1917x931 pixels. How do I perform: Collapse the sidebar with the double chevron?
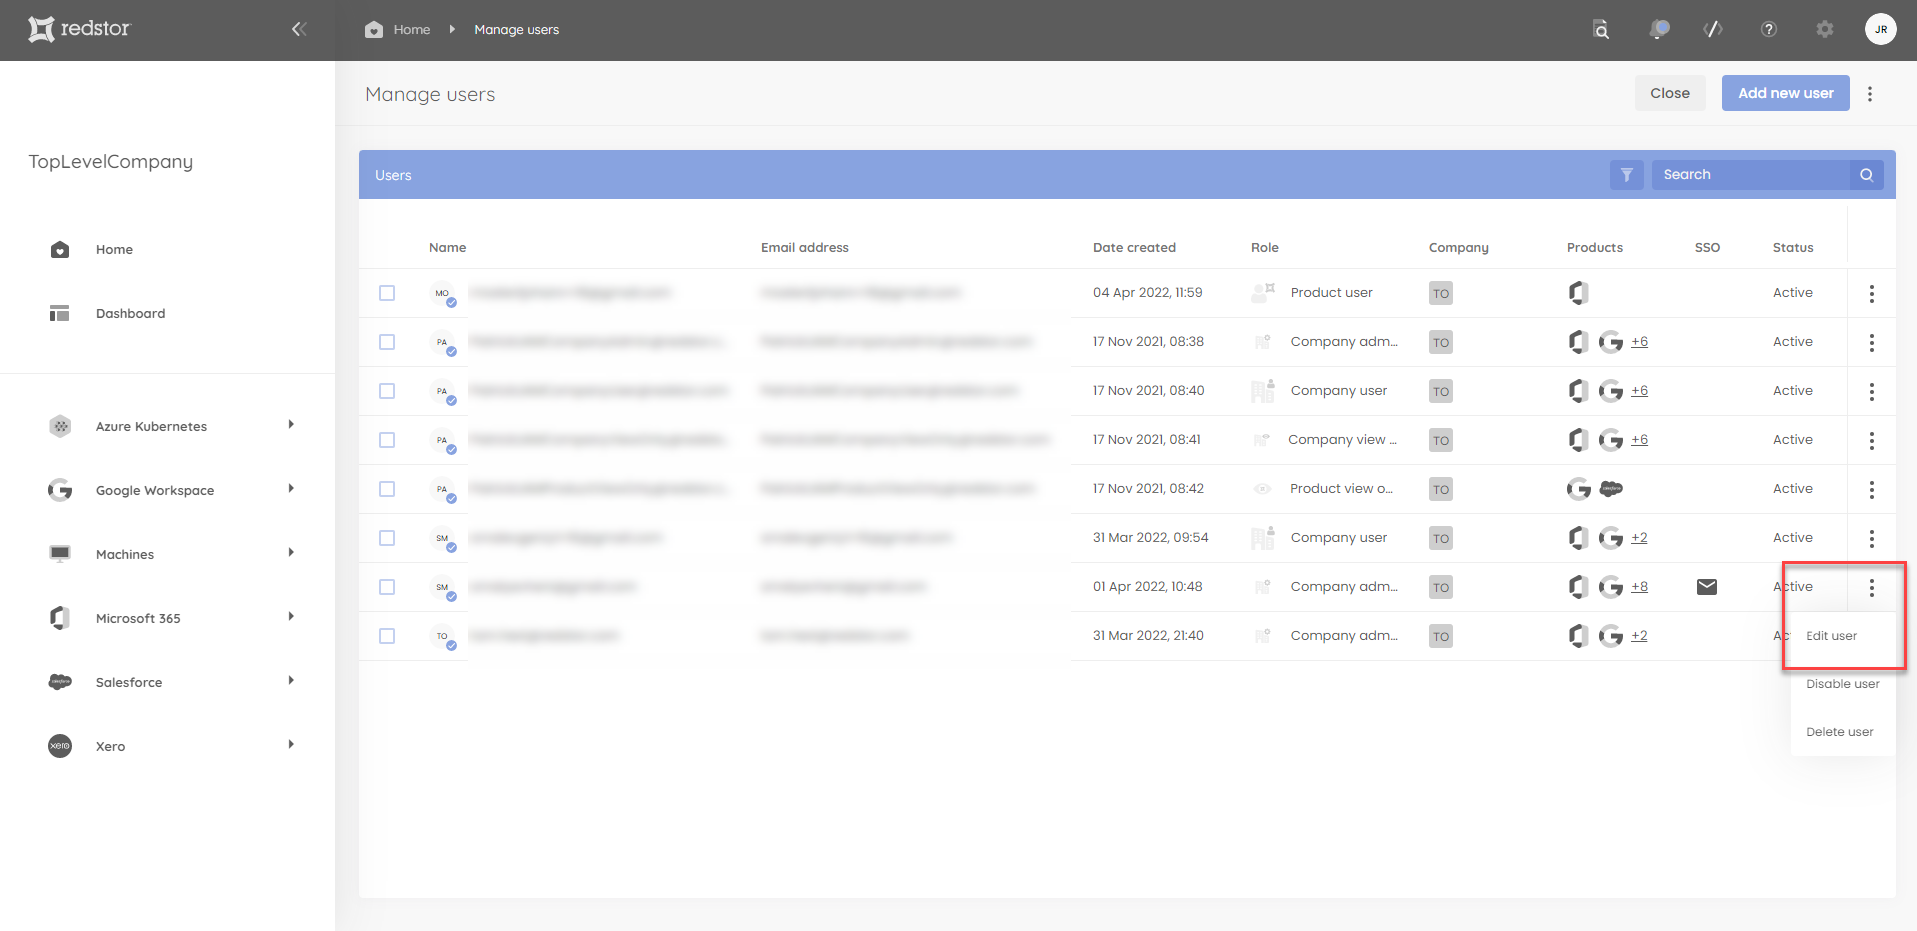[298, 29]
